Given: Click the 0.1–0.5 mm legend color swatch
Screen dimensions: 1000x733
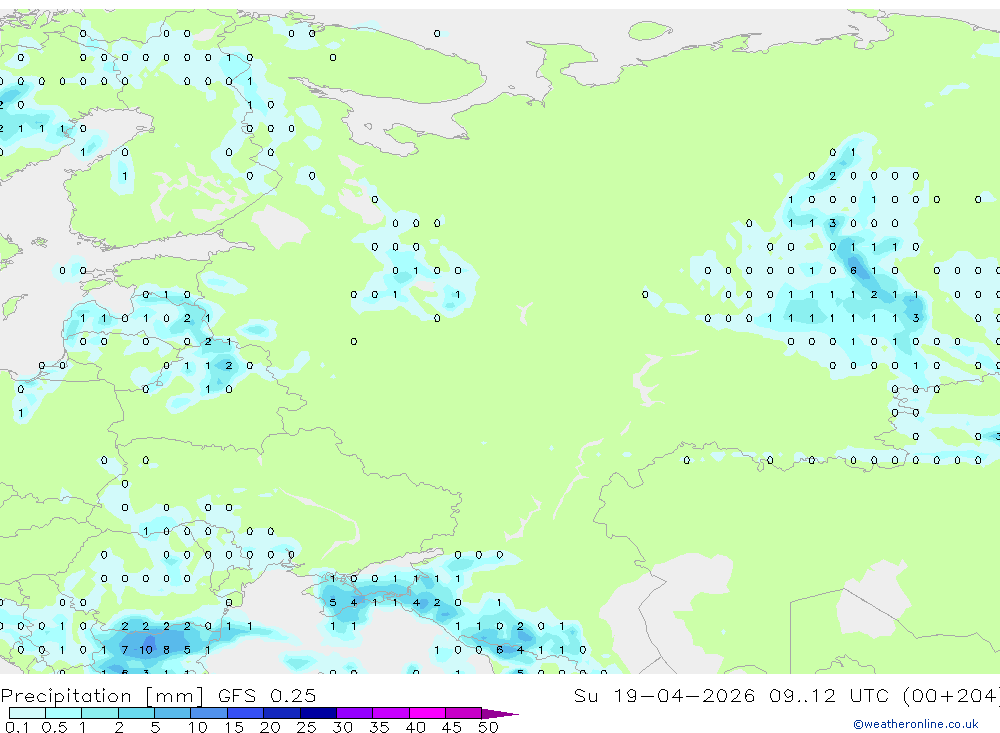Looking at the screenshot, I should click(27, 713).
